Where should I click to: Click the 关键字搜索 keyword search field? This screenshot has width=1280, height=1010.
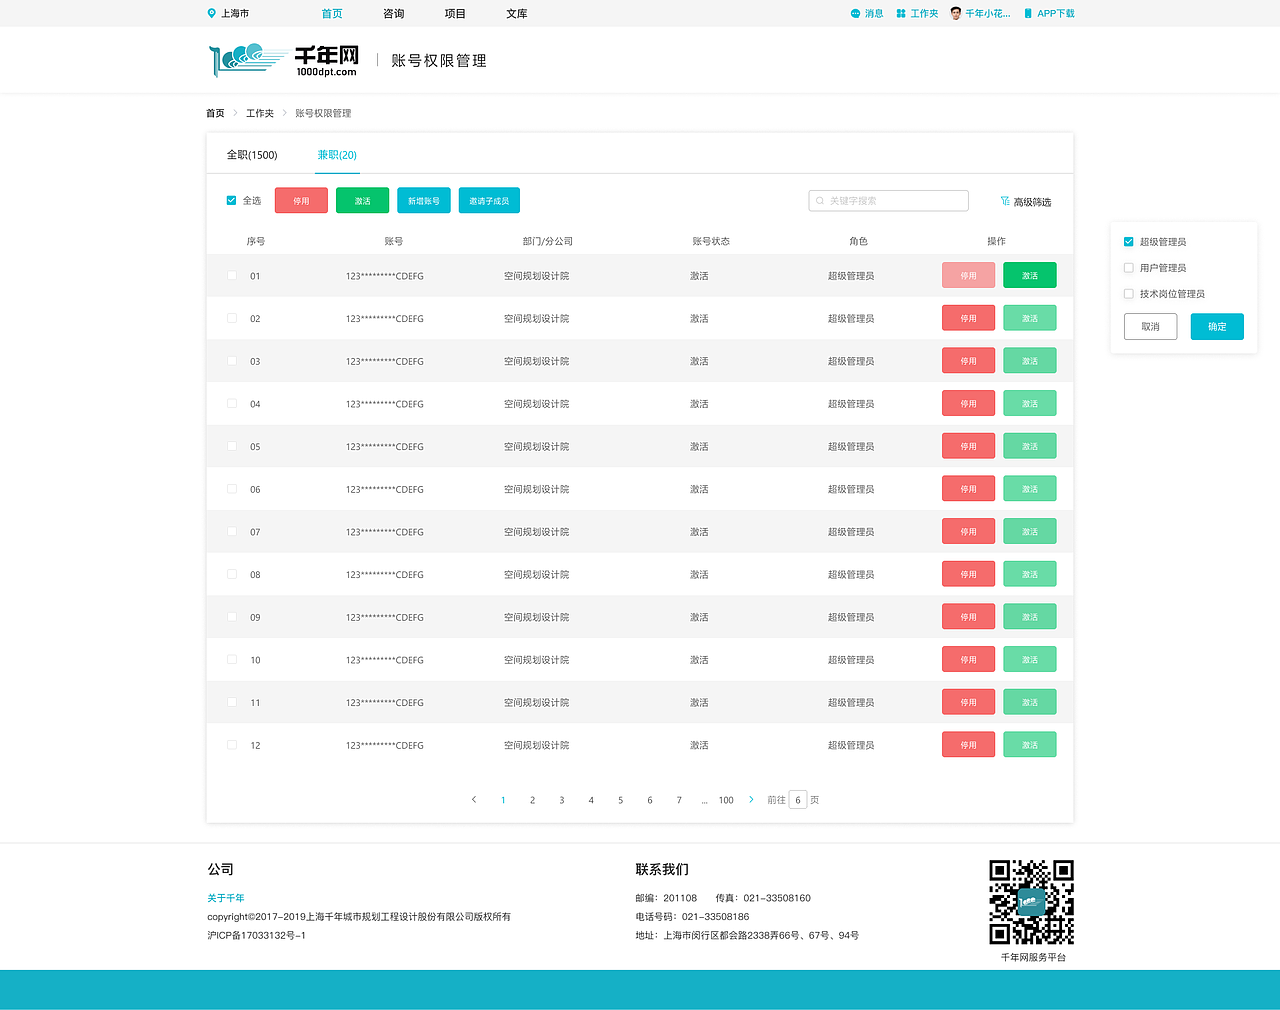[x=888, y=201]
